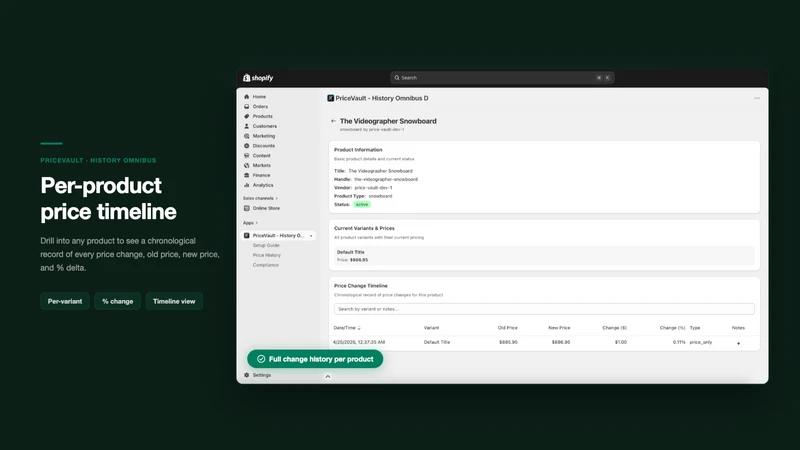800x450 pixels.
Task: Open Orders in sidebar menu
Action: [260, 107]
